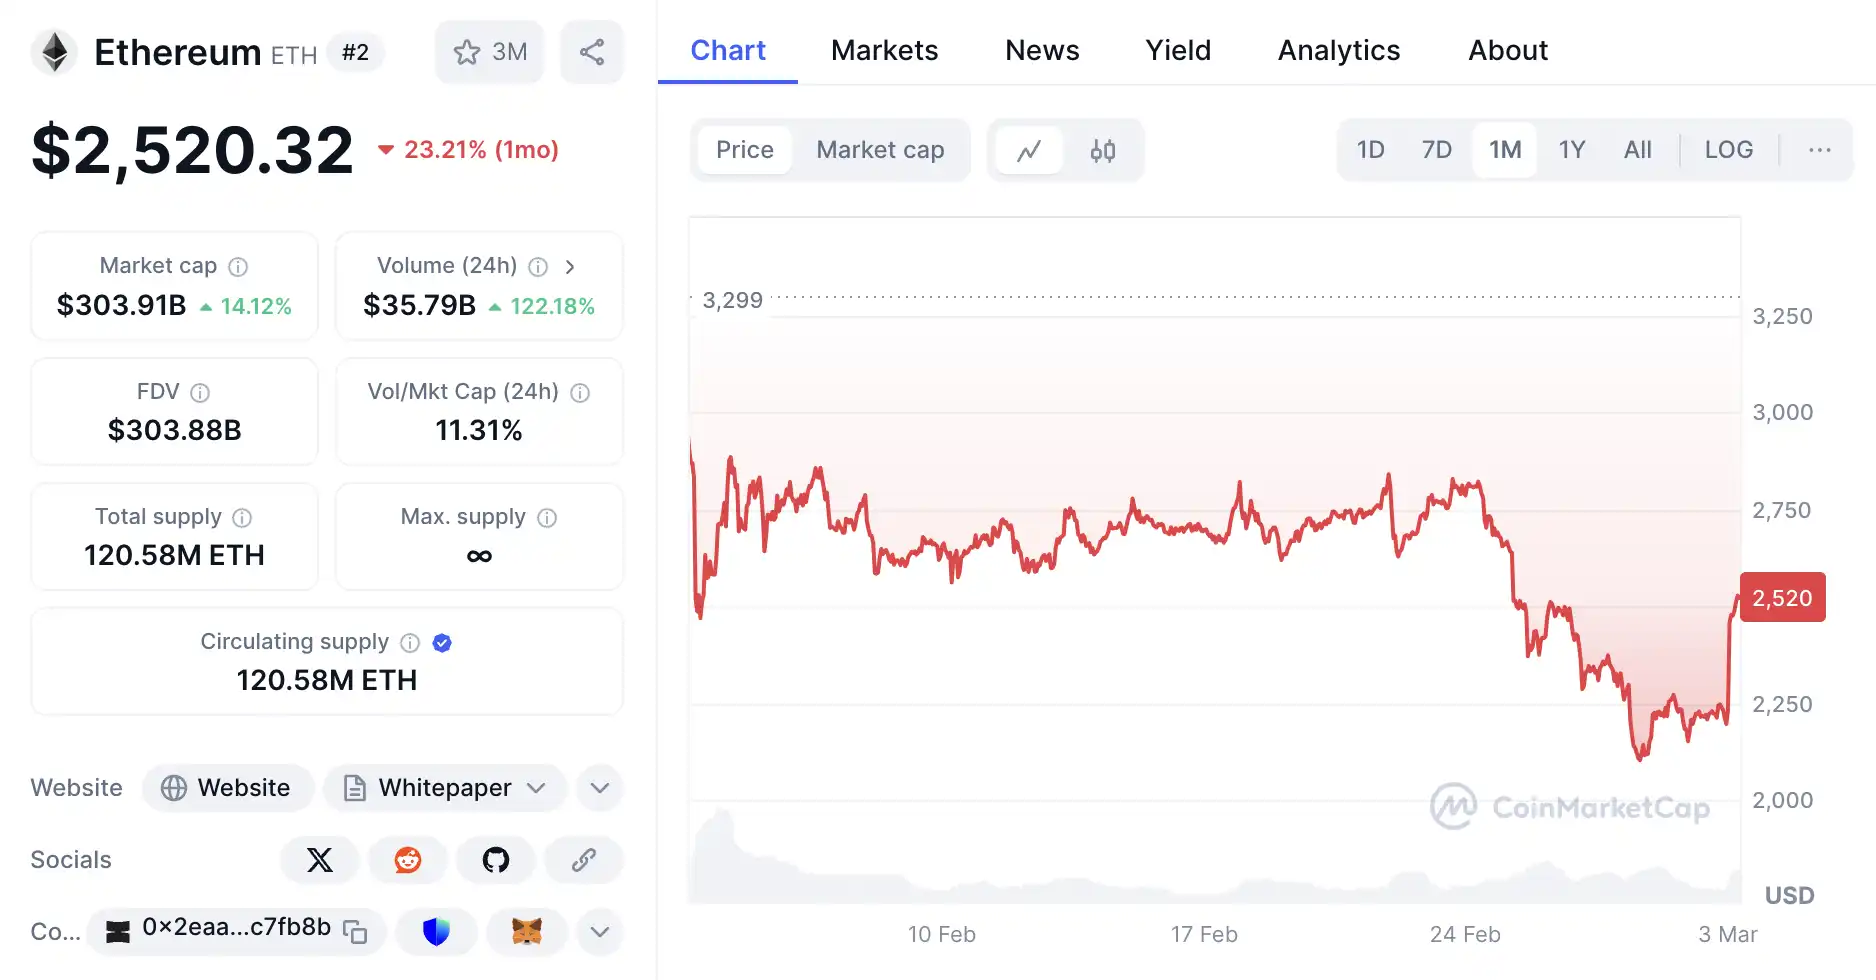The image size is (1876, 980).
Task: Open the official Website link
Action: pos(228,788)
